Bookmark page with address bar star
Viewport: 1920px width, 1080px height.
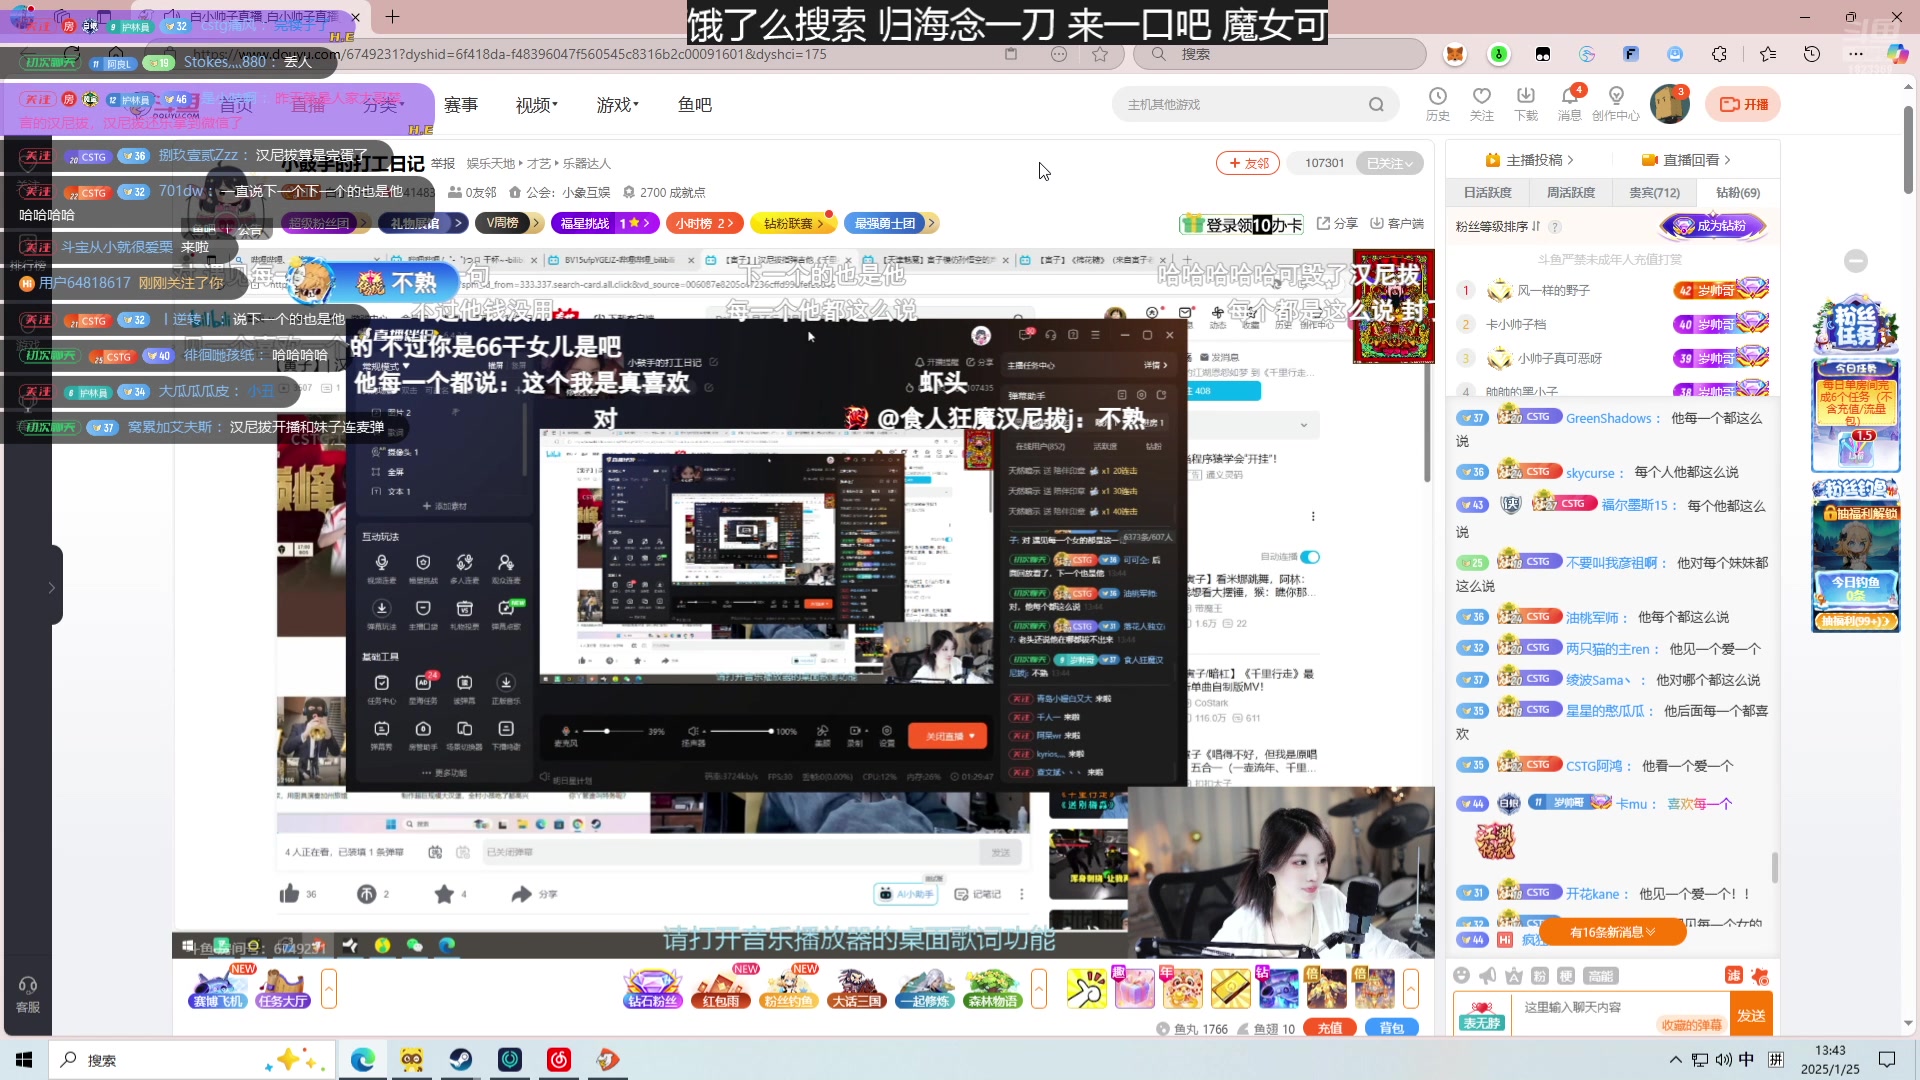point(1100,54)
